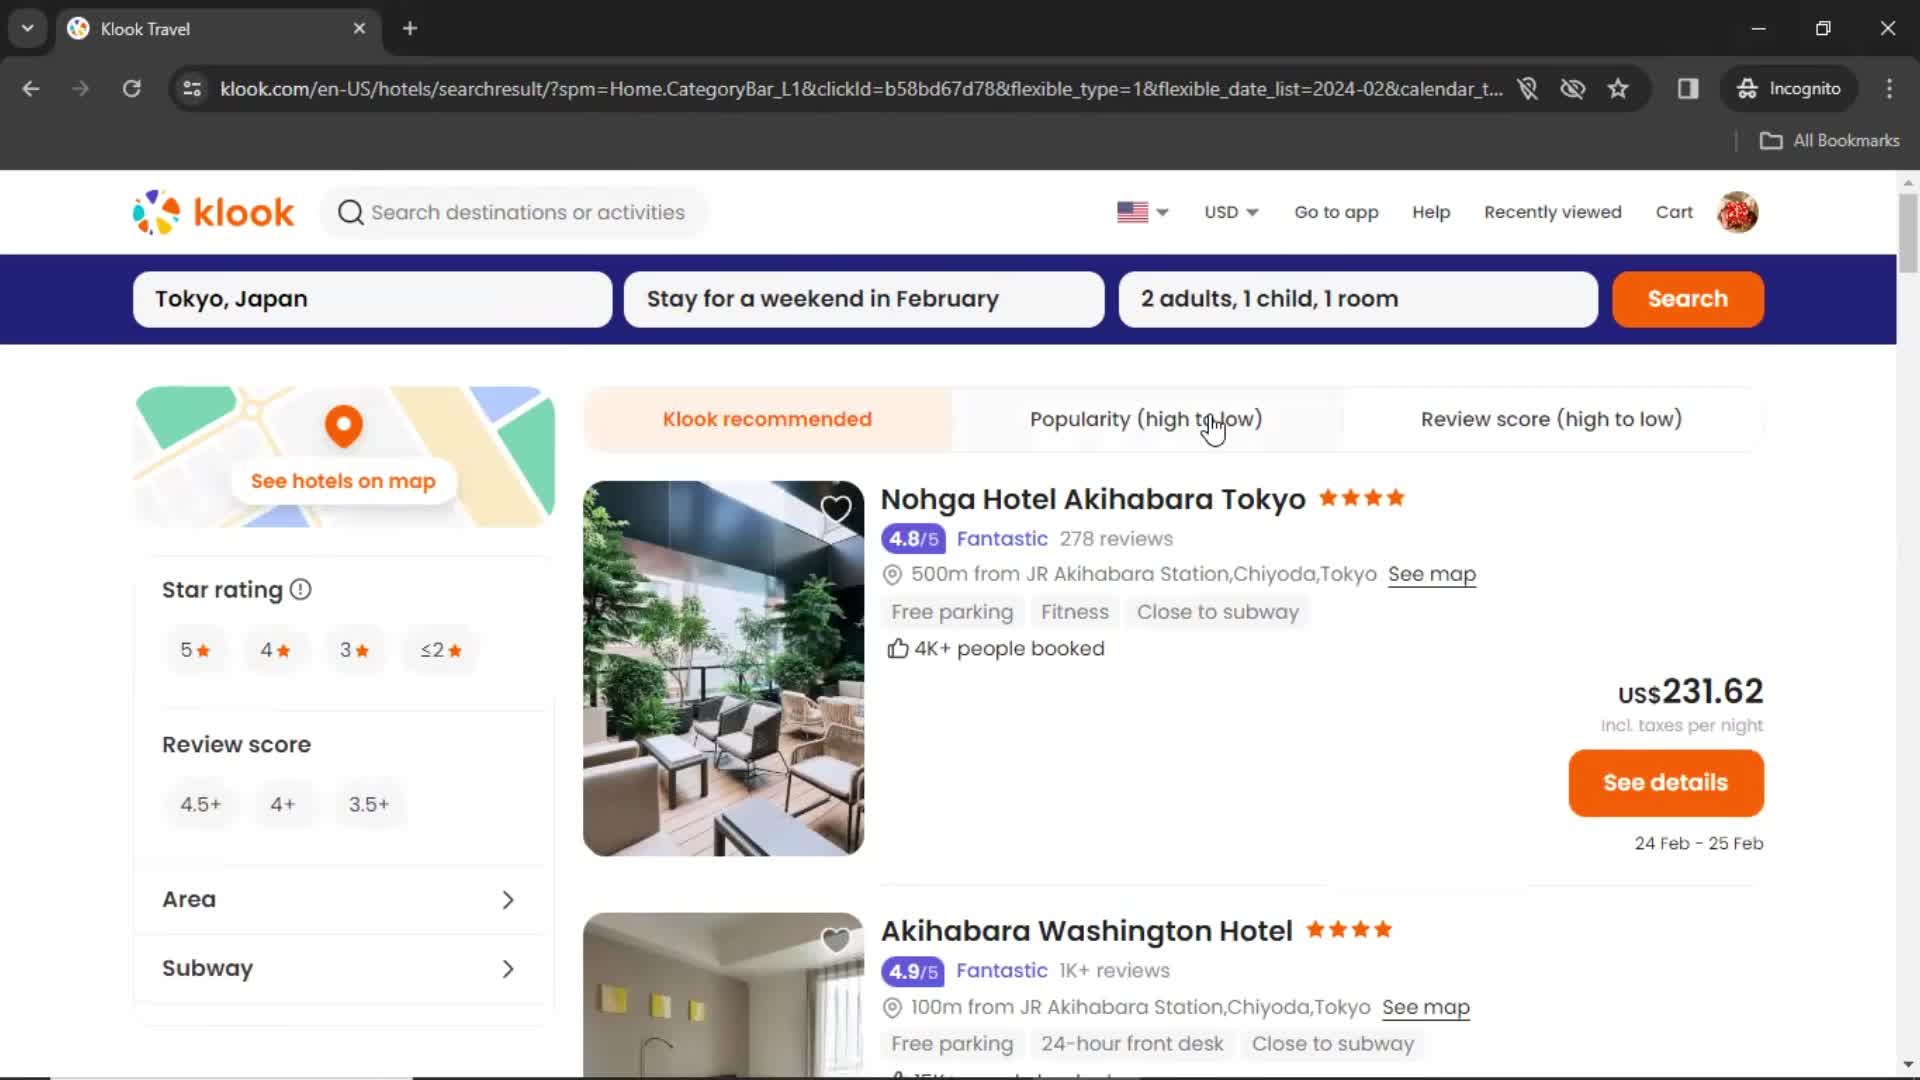This screenshot has height=1080, width=1920.
Task: Close the Klook Travel tab
Action: (x=360, y=28)
